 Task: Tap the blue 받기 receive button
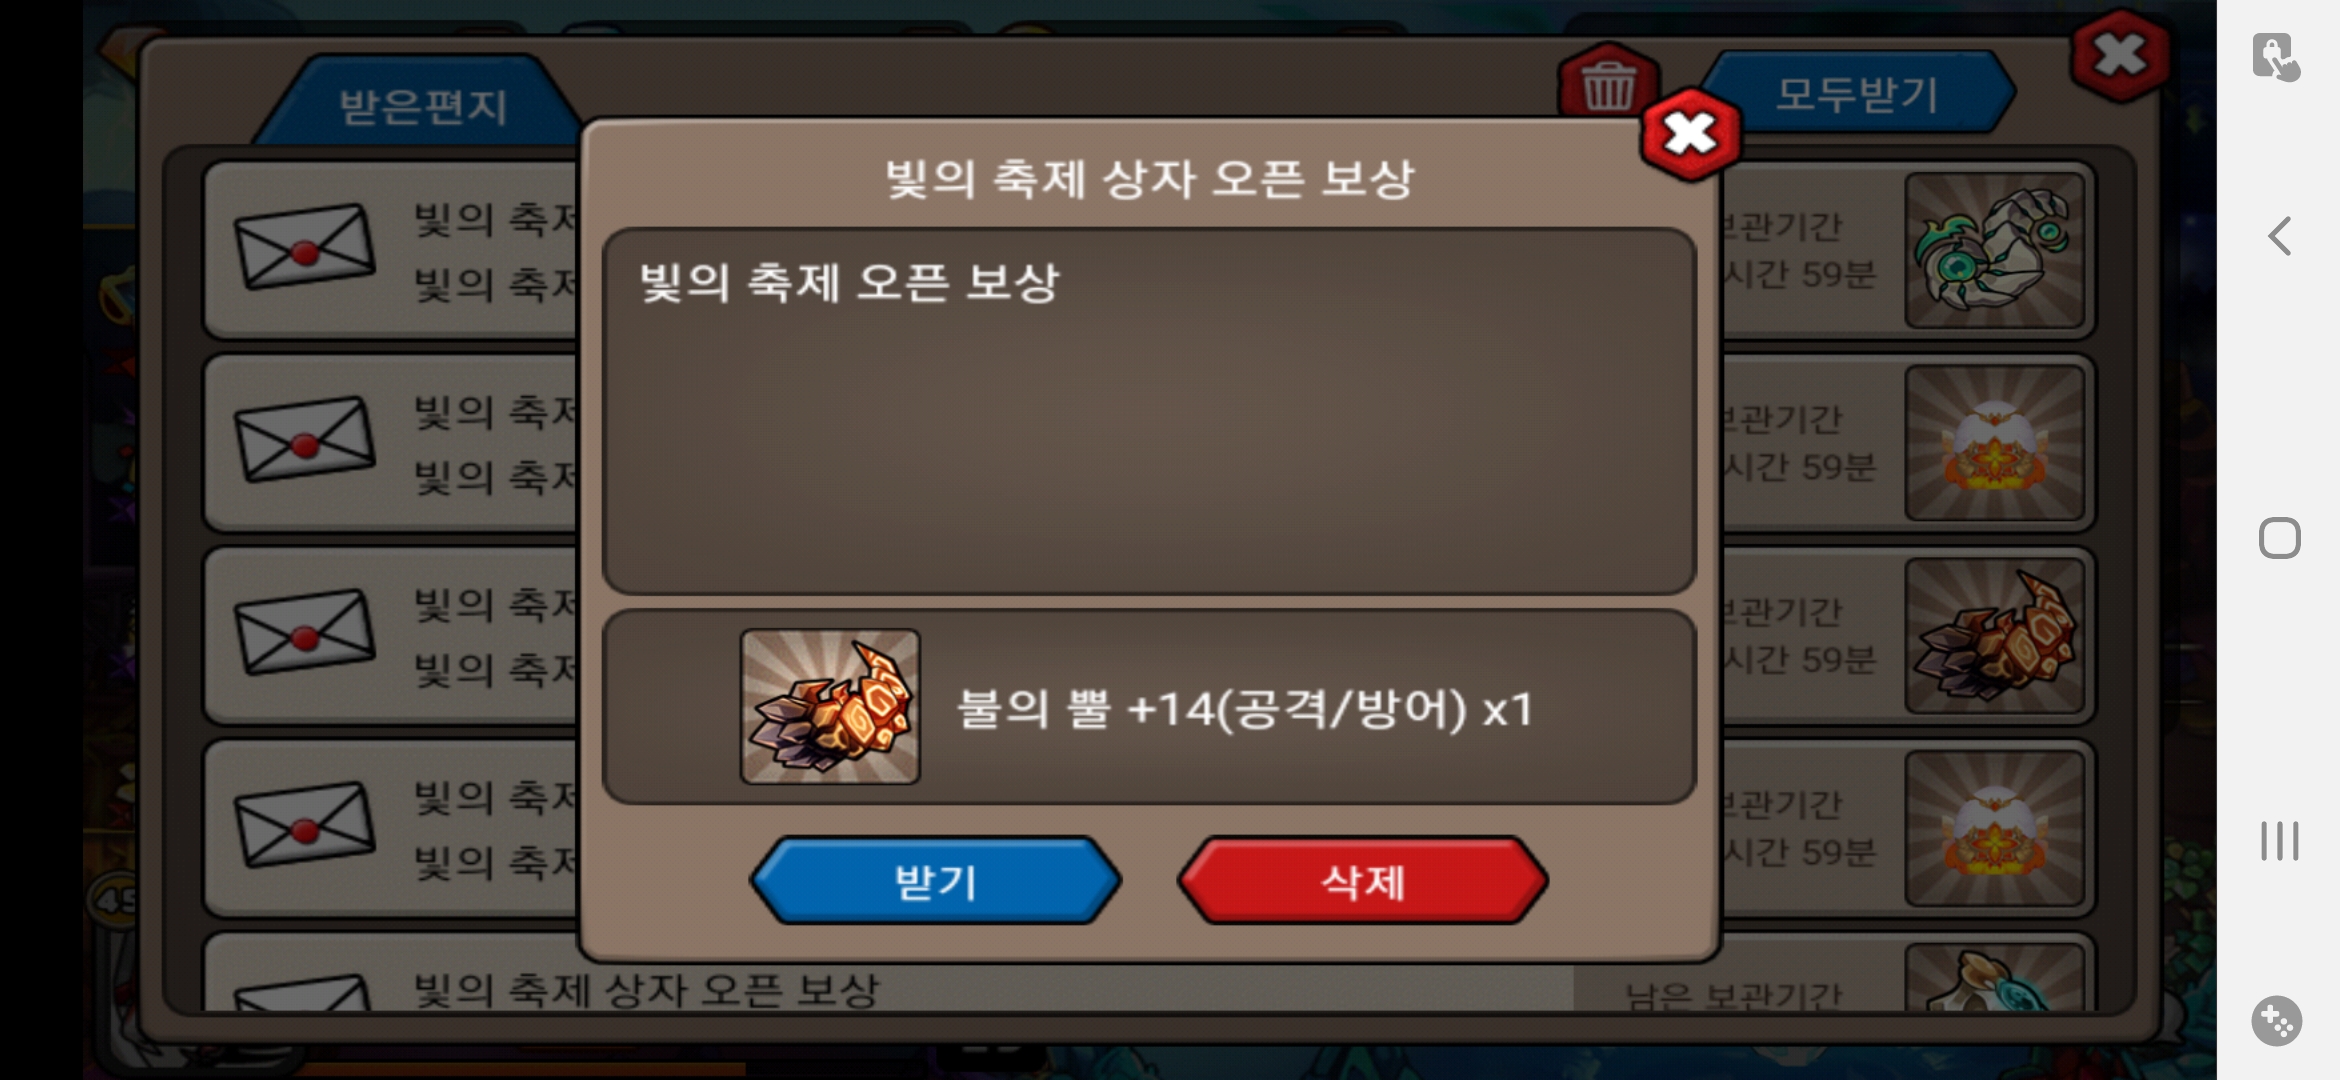click(936, 881)
